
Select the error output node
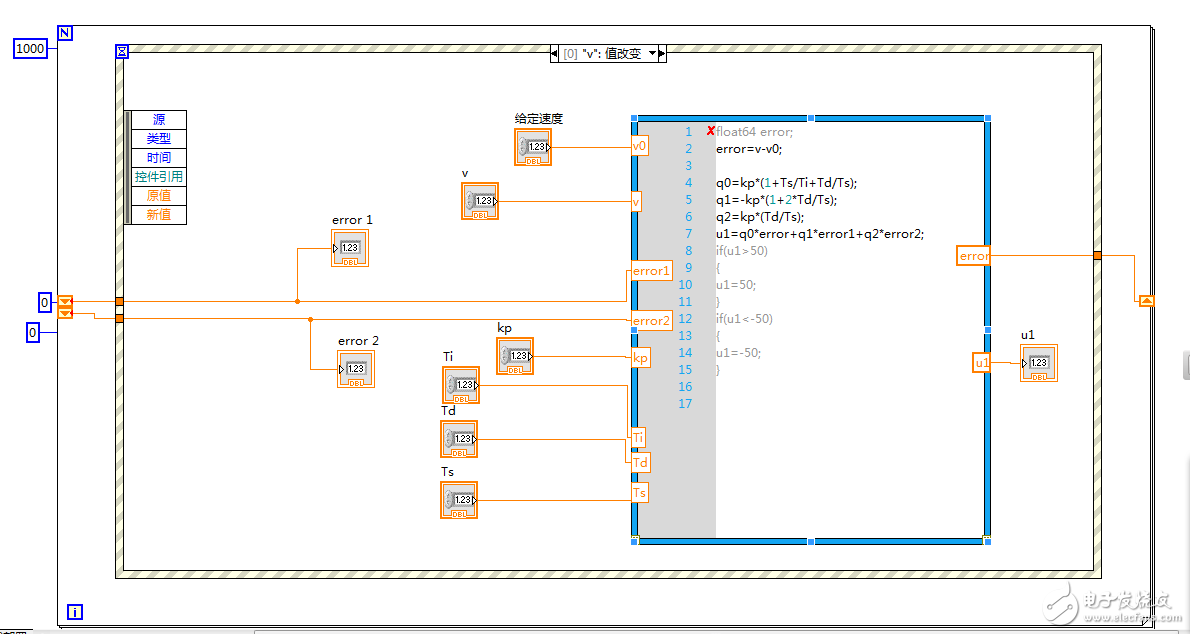(973, 256)
